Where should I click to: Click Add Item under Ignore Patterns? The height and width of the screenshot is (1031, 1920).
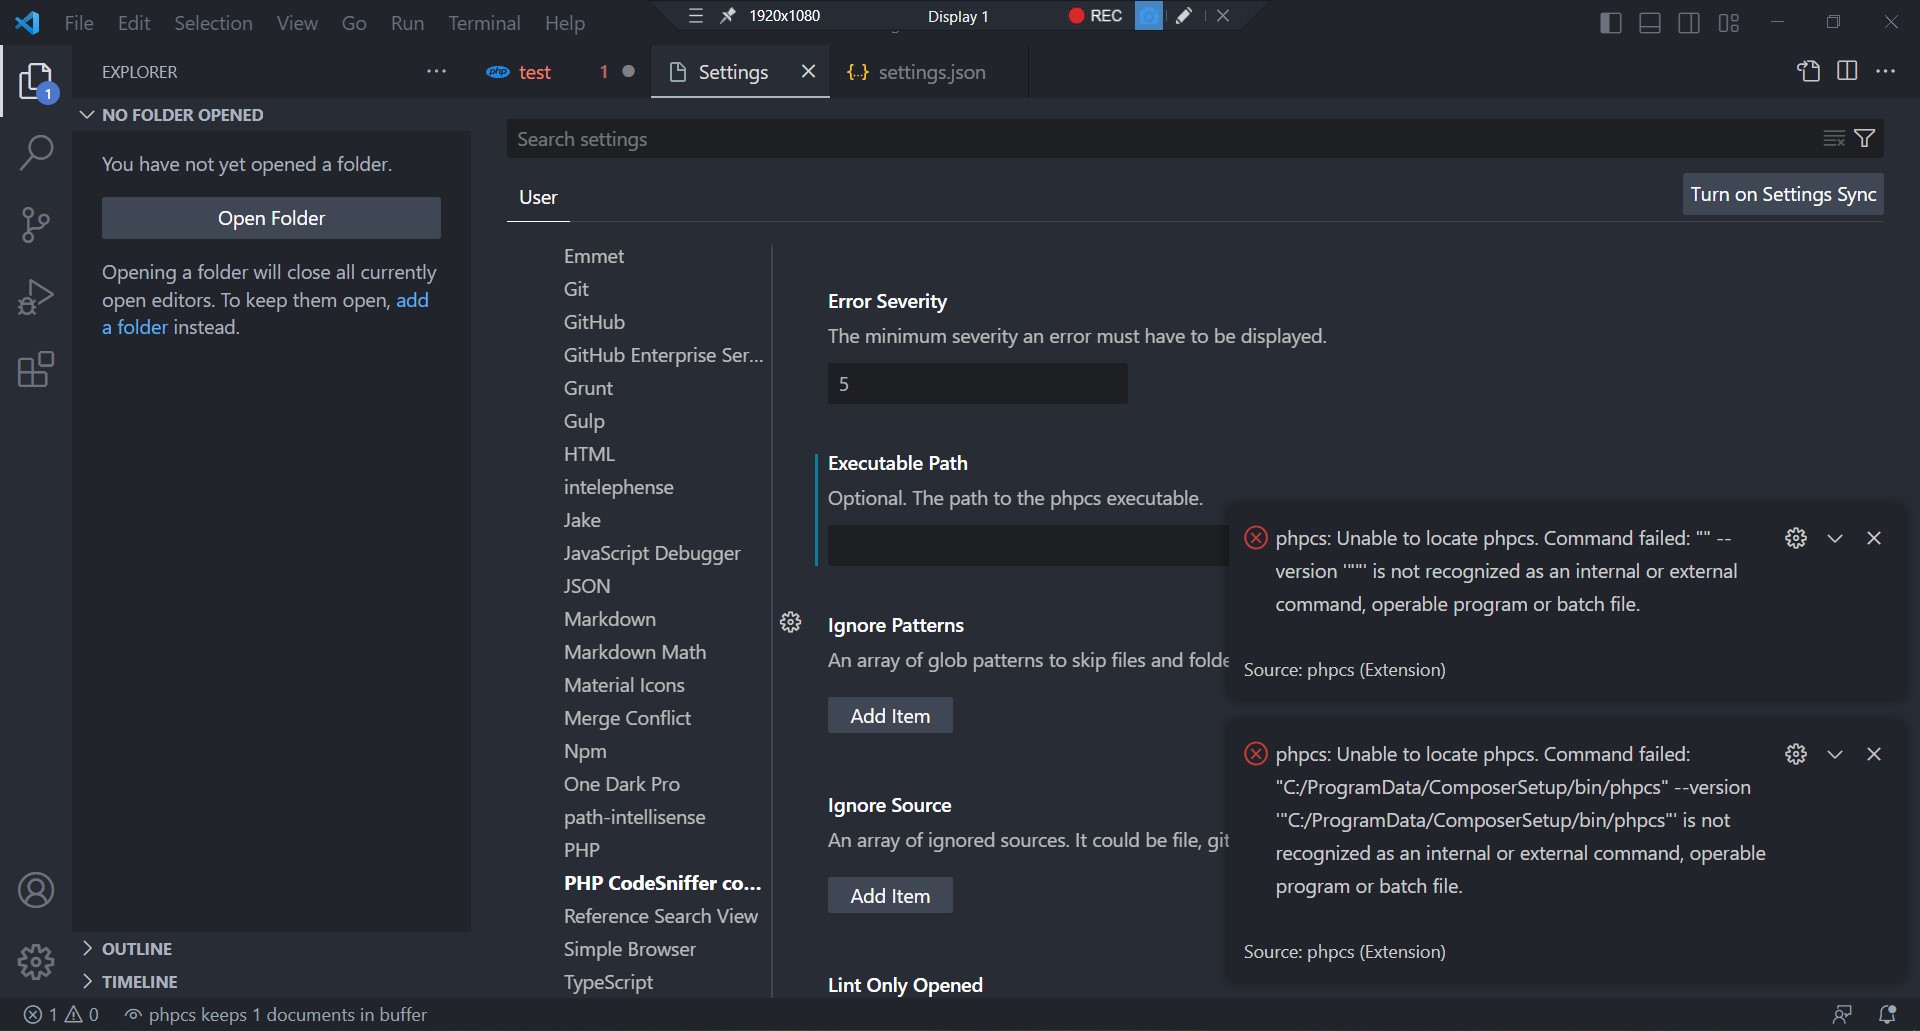pos(890,716)
